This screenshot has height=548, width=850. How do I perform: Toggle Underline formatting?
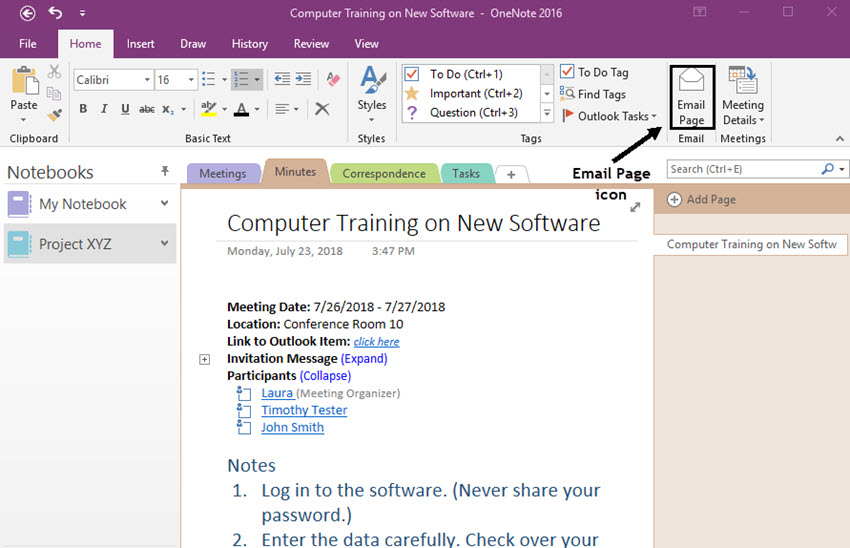(x=125, y=109)
